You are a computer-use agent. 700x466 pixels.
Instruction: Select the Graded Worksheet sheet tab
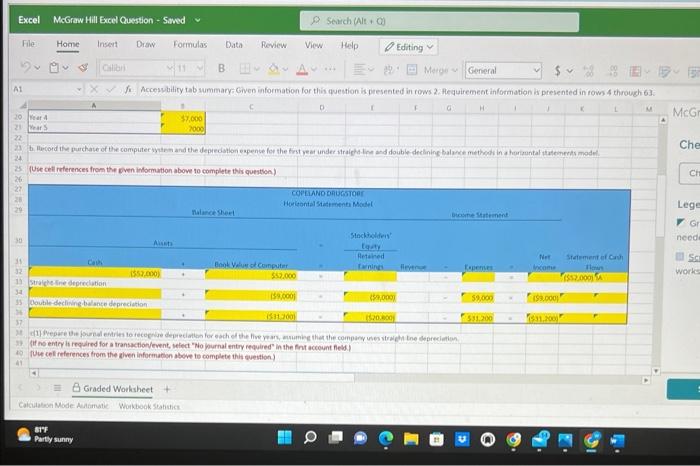tap(112, 389)
